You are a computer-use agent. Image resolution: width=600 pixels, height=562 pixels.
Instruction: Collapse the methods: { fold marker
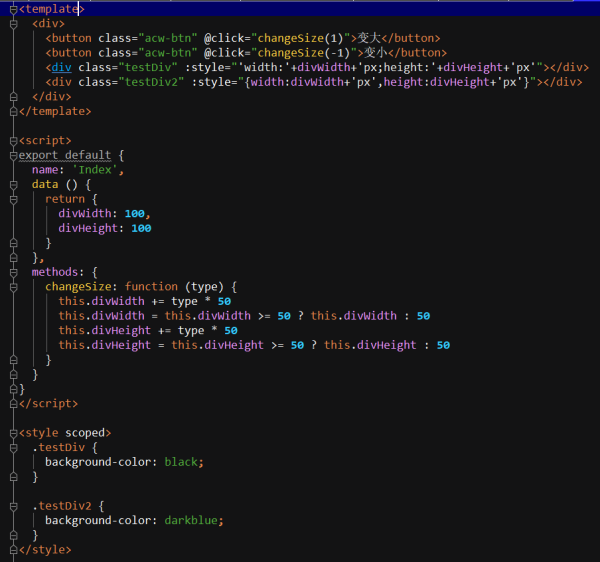pos(13,272)
